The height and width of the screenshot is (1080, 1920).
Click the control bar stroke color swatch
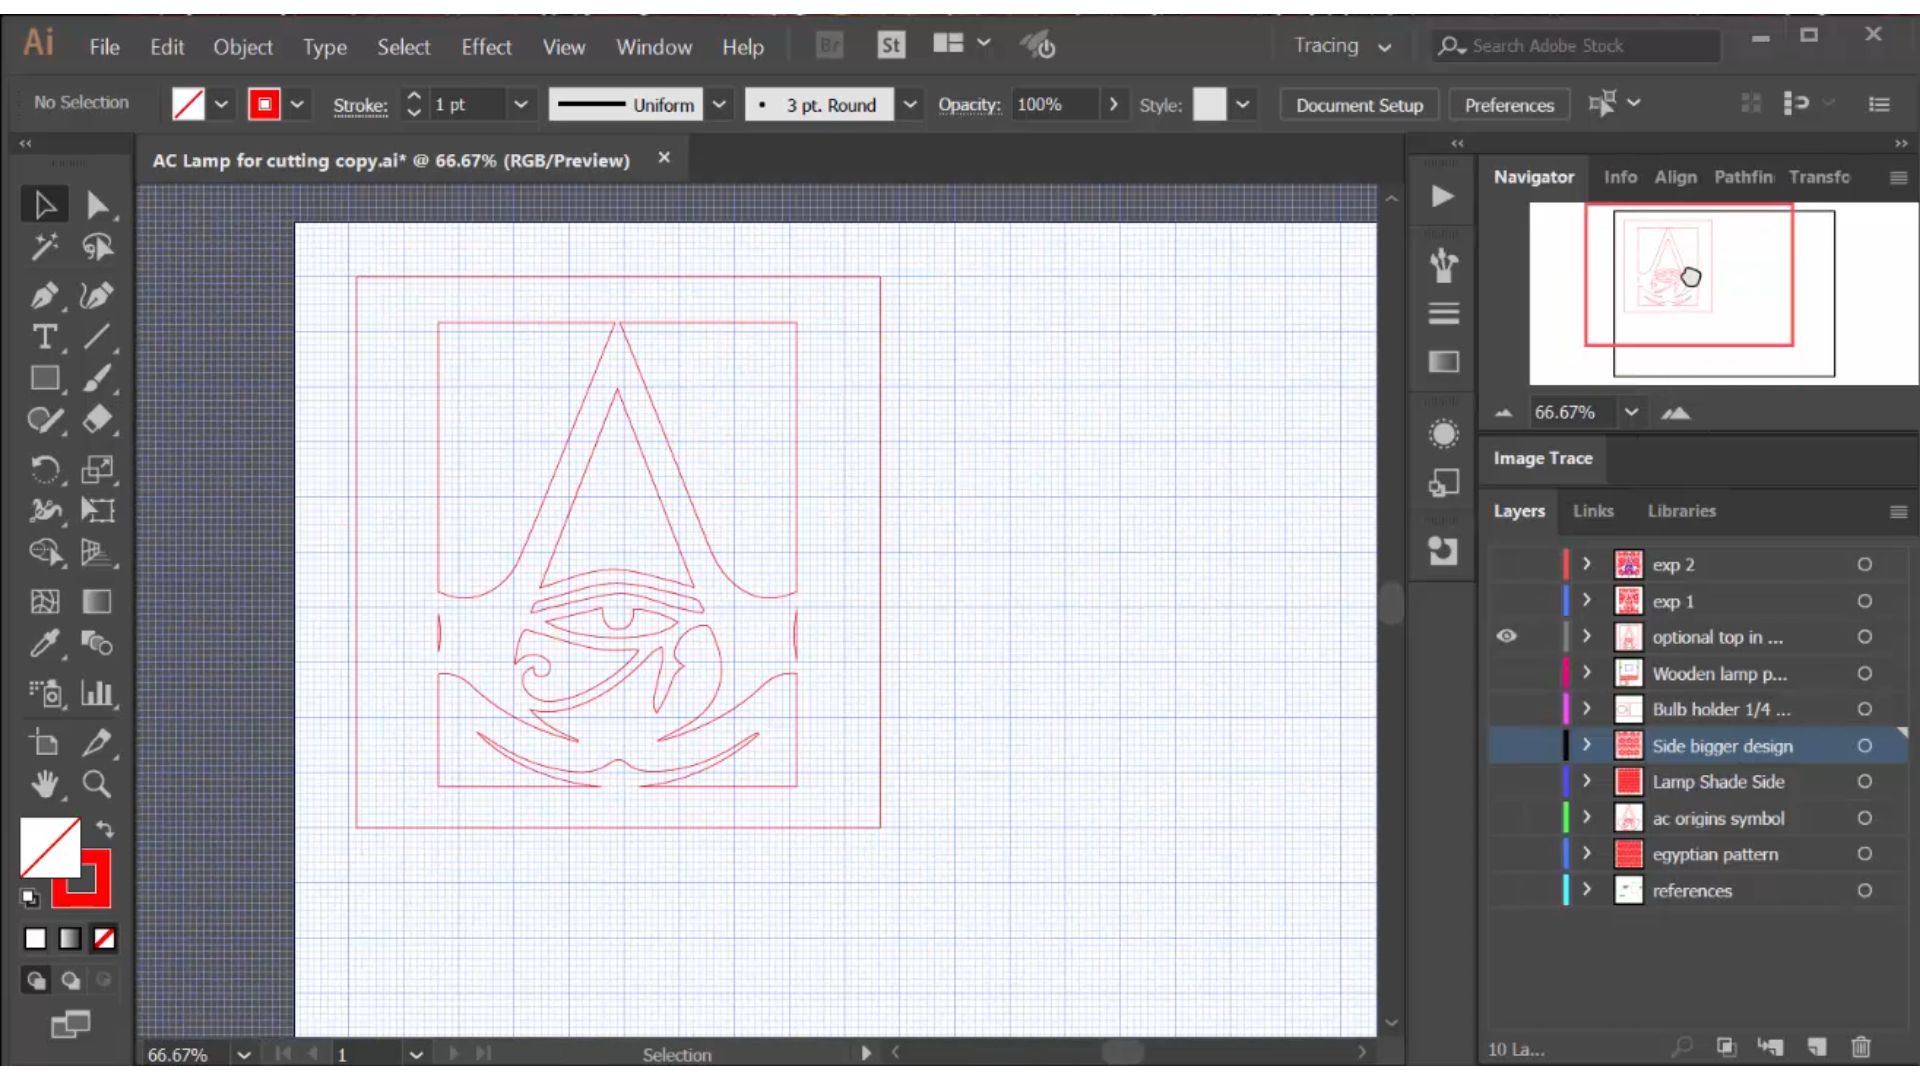tap(264, 104)
